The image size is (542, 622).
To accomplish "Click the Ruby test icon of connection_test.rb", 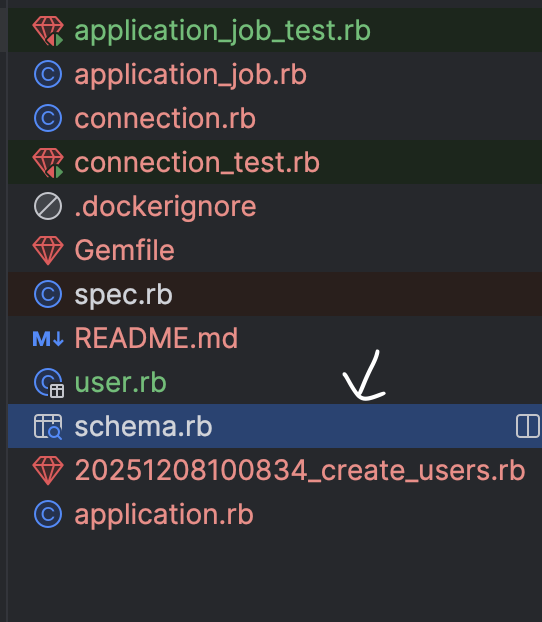I will 48,163.
